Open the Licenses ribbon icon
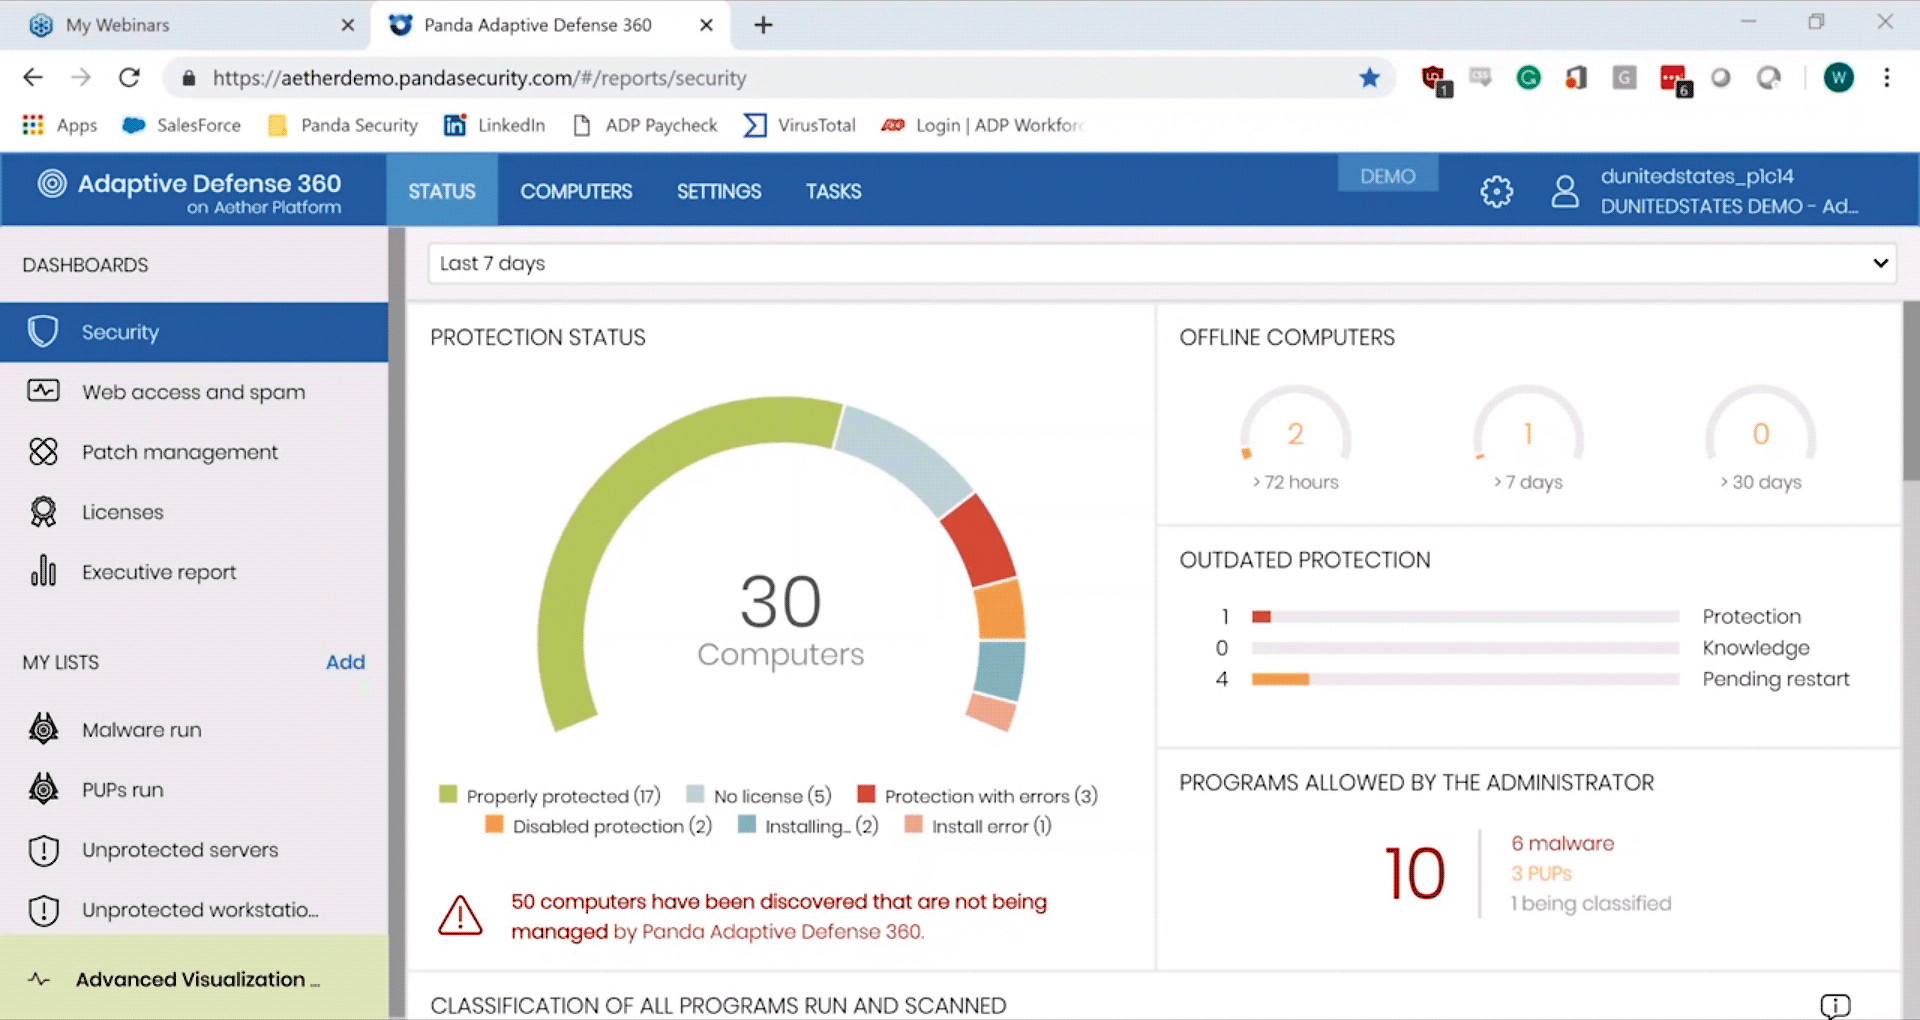Viewport: 1920px width, 1020px height. tap(43, 512)
